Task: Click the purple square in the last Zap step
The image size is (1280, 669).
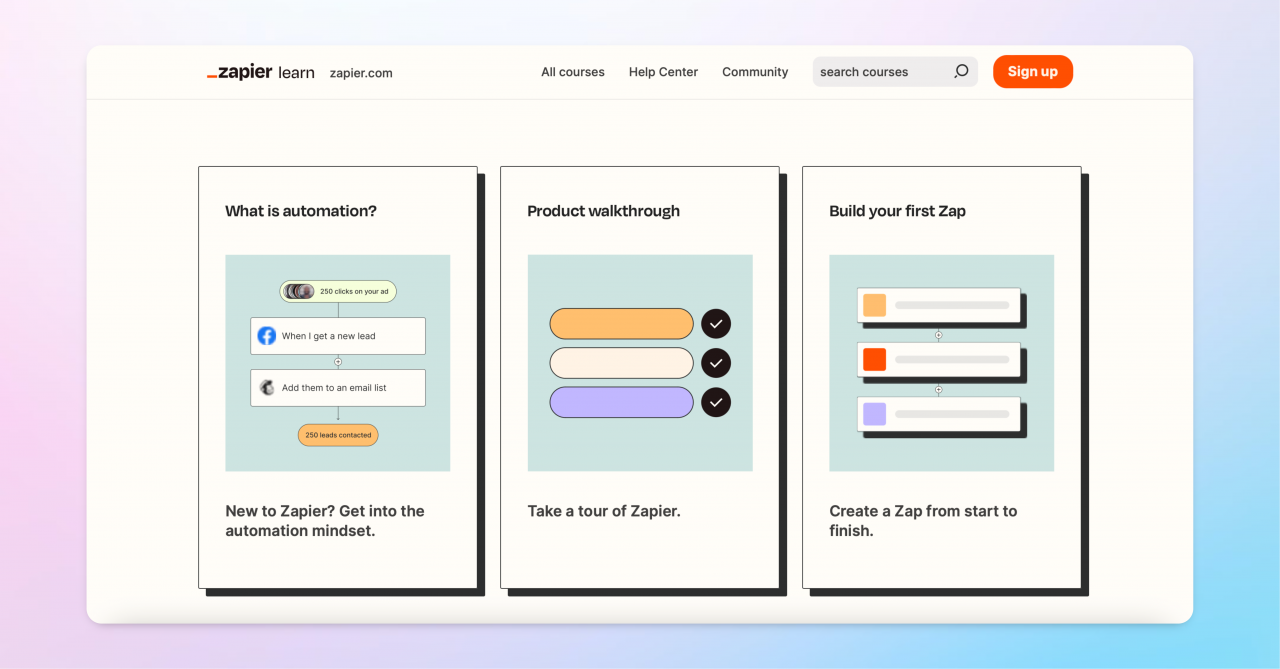Action: [874, 413]
